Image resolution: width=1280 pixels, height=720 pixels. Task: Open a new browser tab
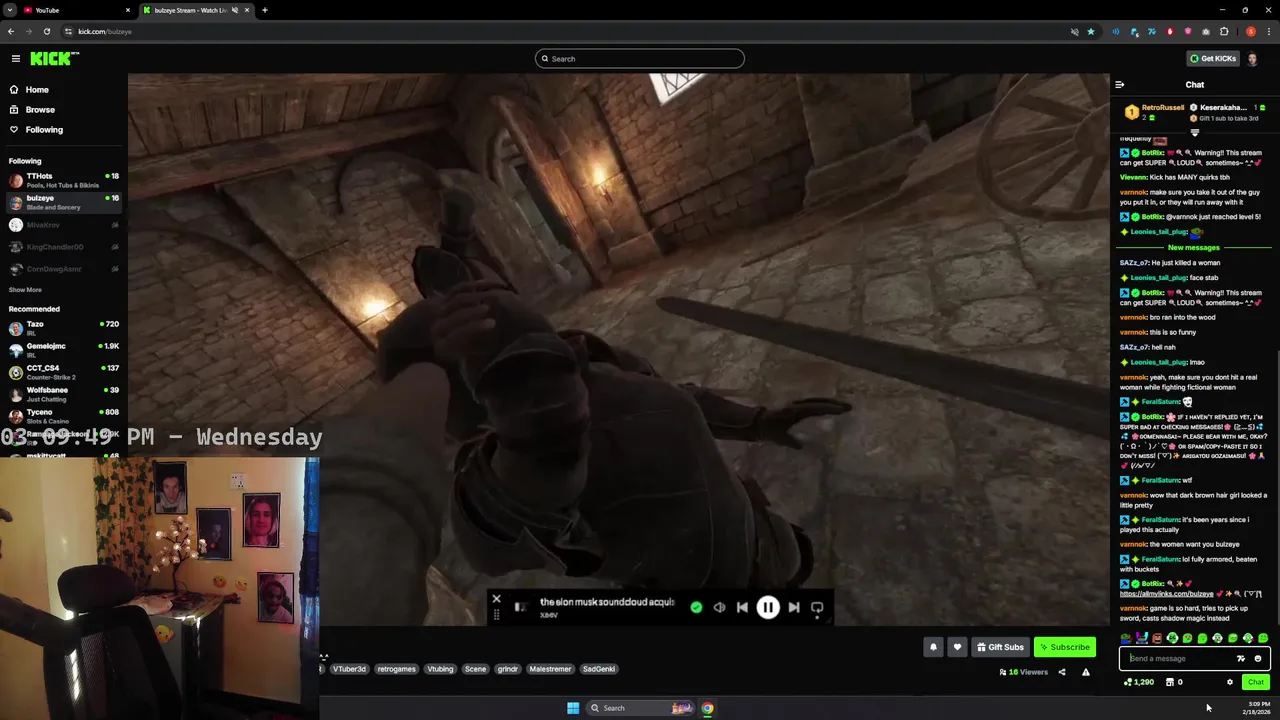coord(264,10)
